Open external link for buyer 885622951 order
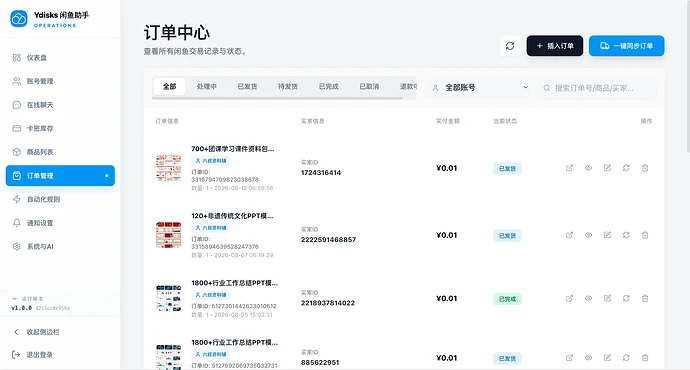The width and height of the screenshot is (690, 370). (x=569, y=358)
